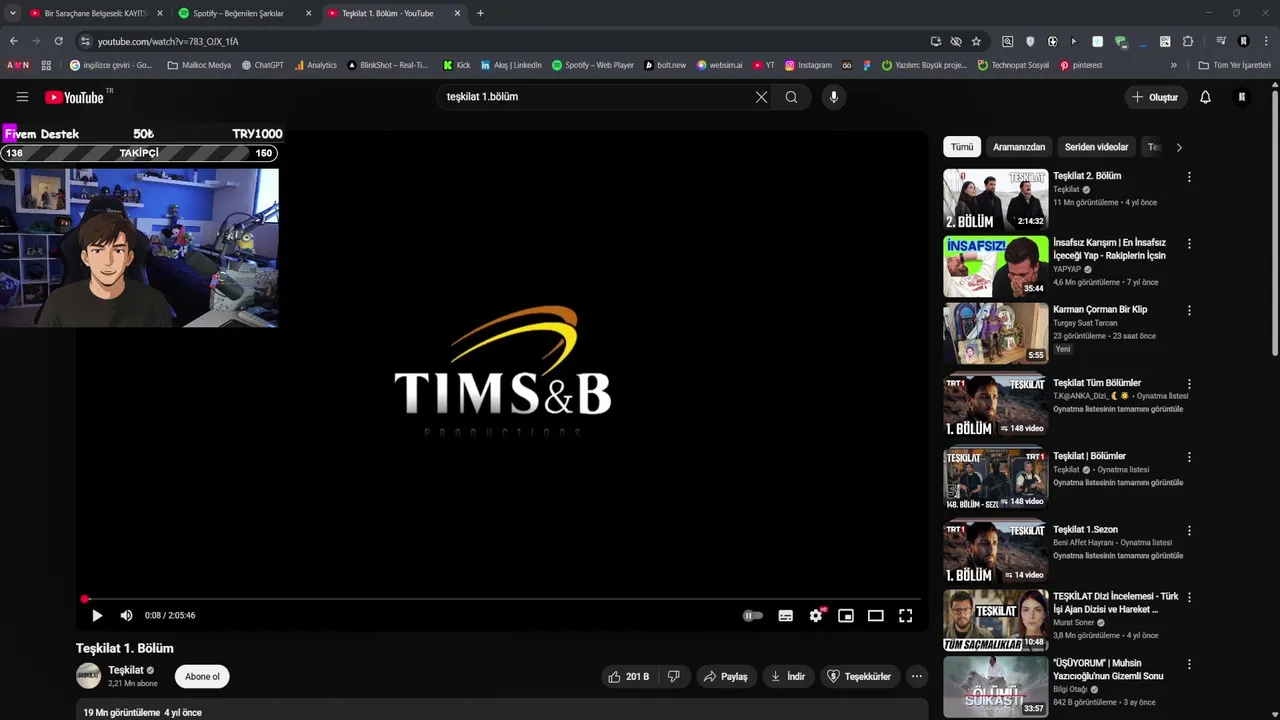Open Instagram bookmark in bookmarks bar
Image resolution: width=1280 pixels, height=720 pixels.
[808, 65]
